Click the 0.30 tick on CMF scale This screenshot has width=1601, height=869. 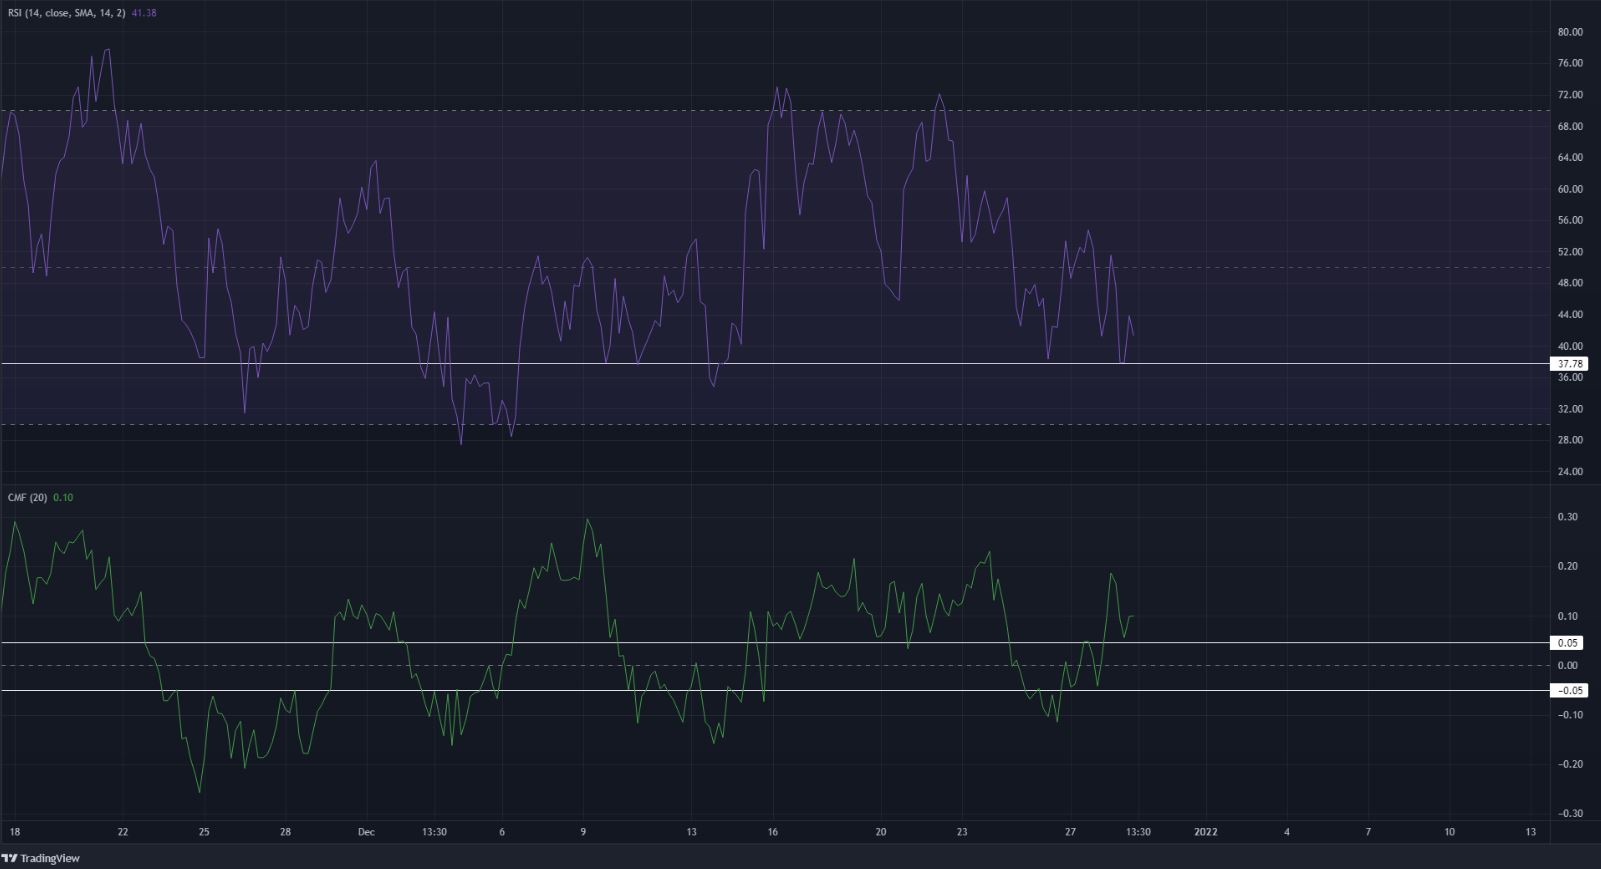pos(1570,517)
